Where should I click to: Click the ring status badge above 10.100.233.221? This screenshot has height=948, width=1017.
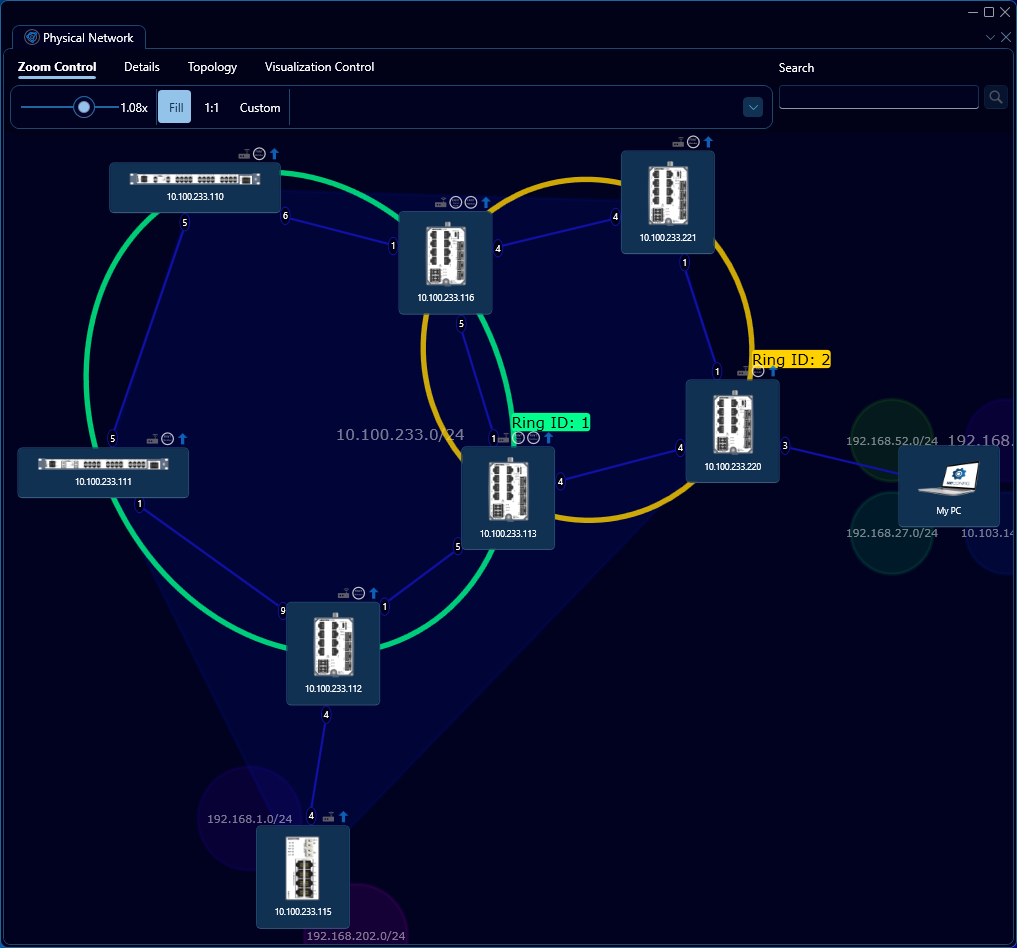pos(693,141)
